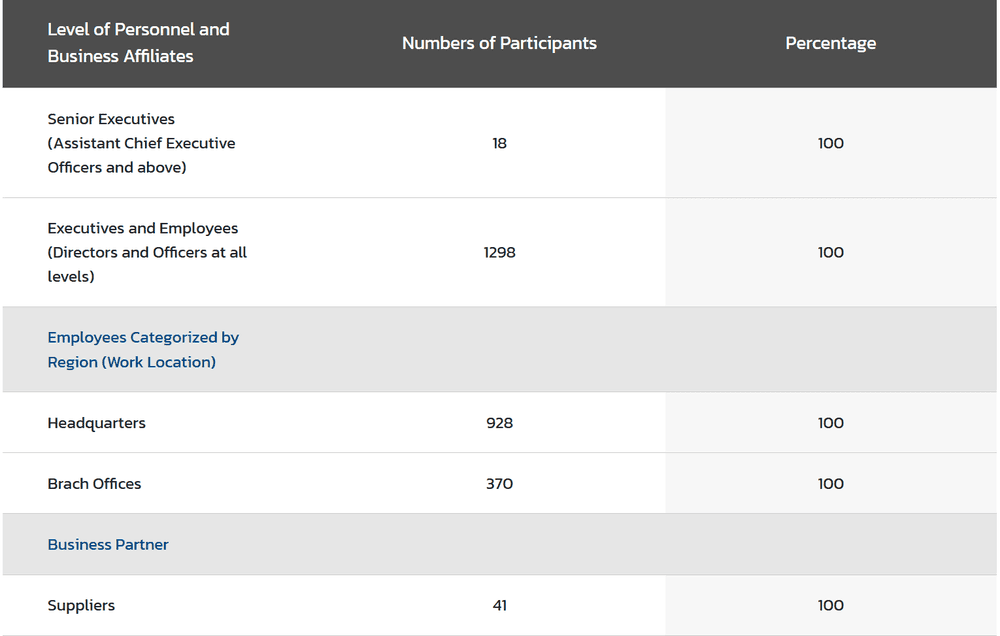Click the 'Numbers of Participants' column header

[x=499, y=43]
